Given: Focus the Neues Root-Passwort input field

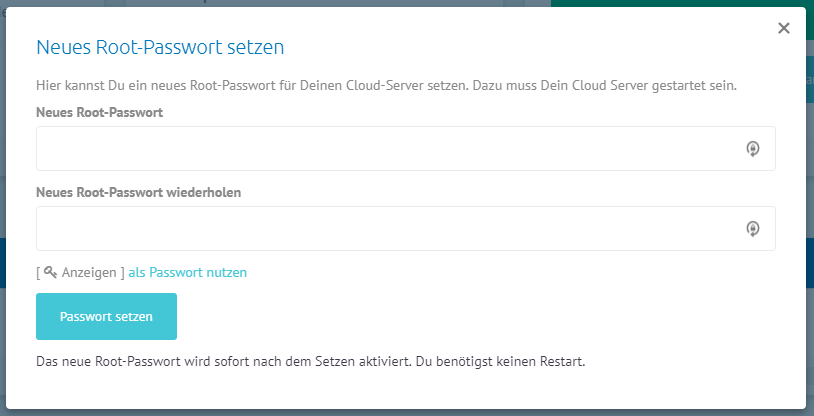Looking at the screenshot, I should (405, 149).
